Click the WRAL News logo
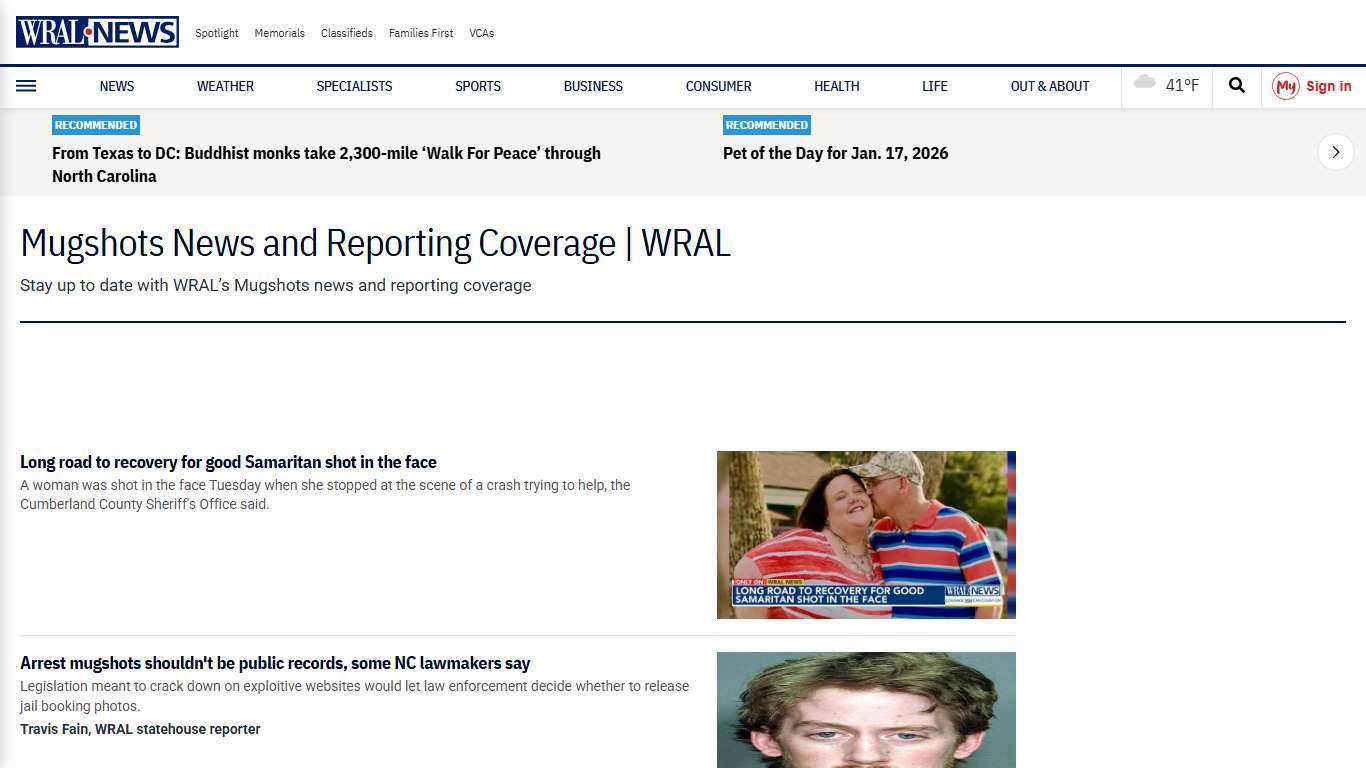The image size is (1366, 768). point(96,31)
